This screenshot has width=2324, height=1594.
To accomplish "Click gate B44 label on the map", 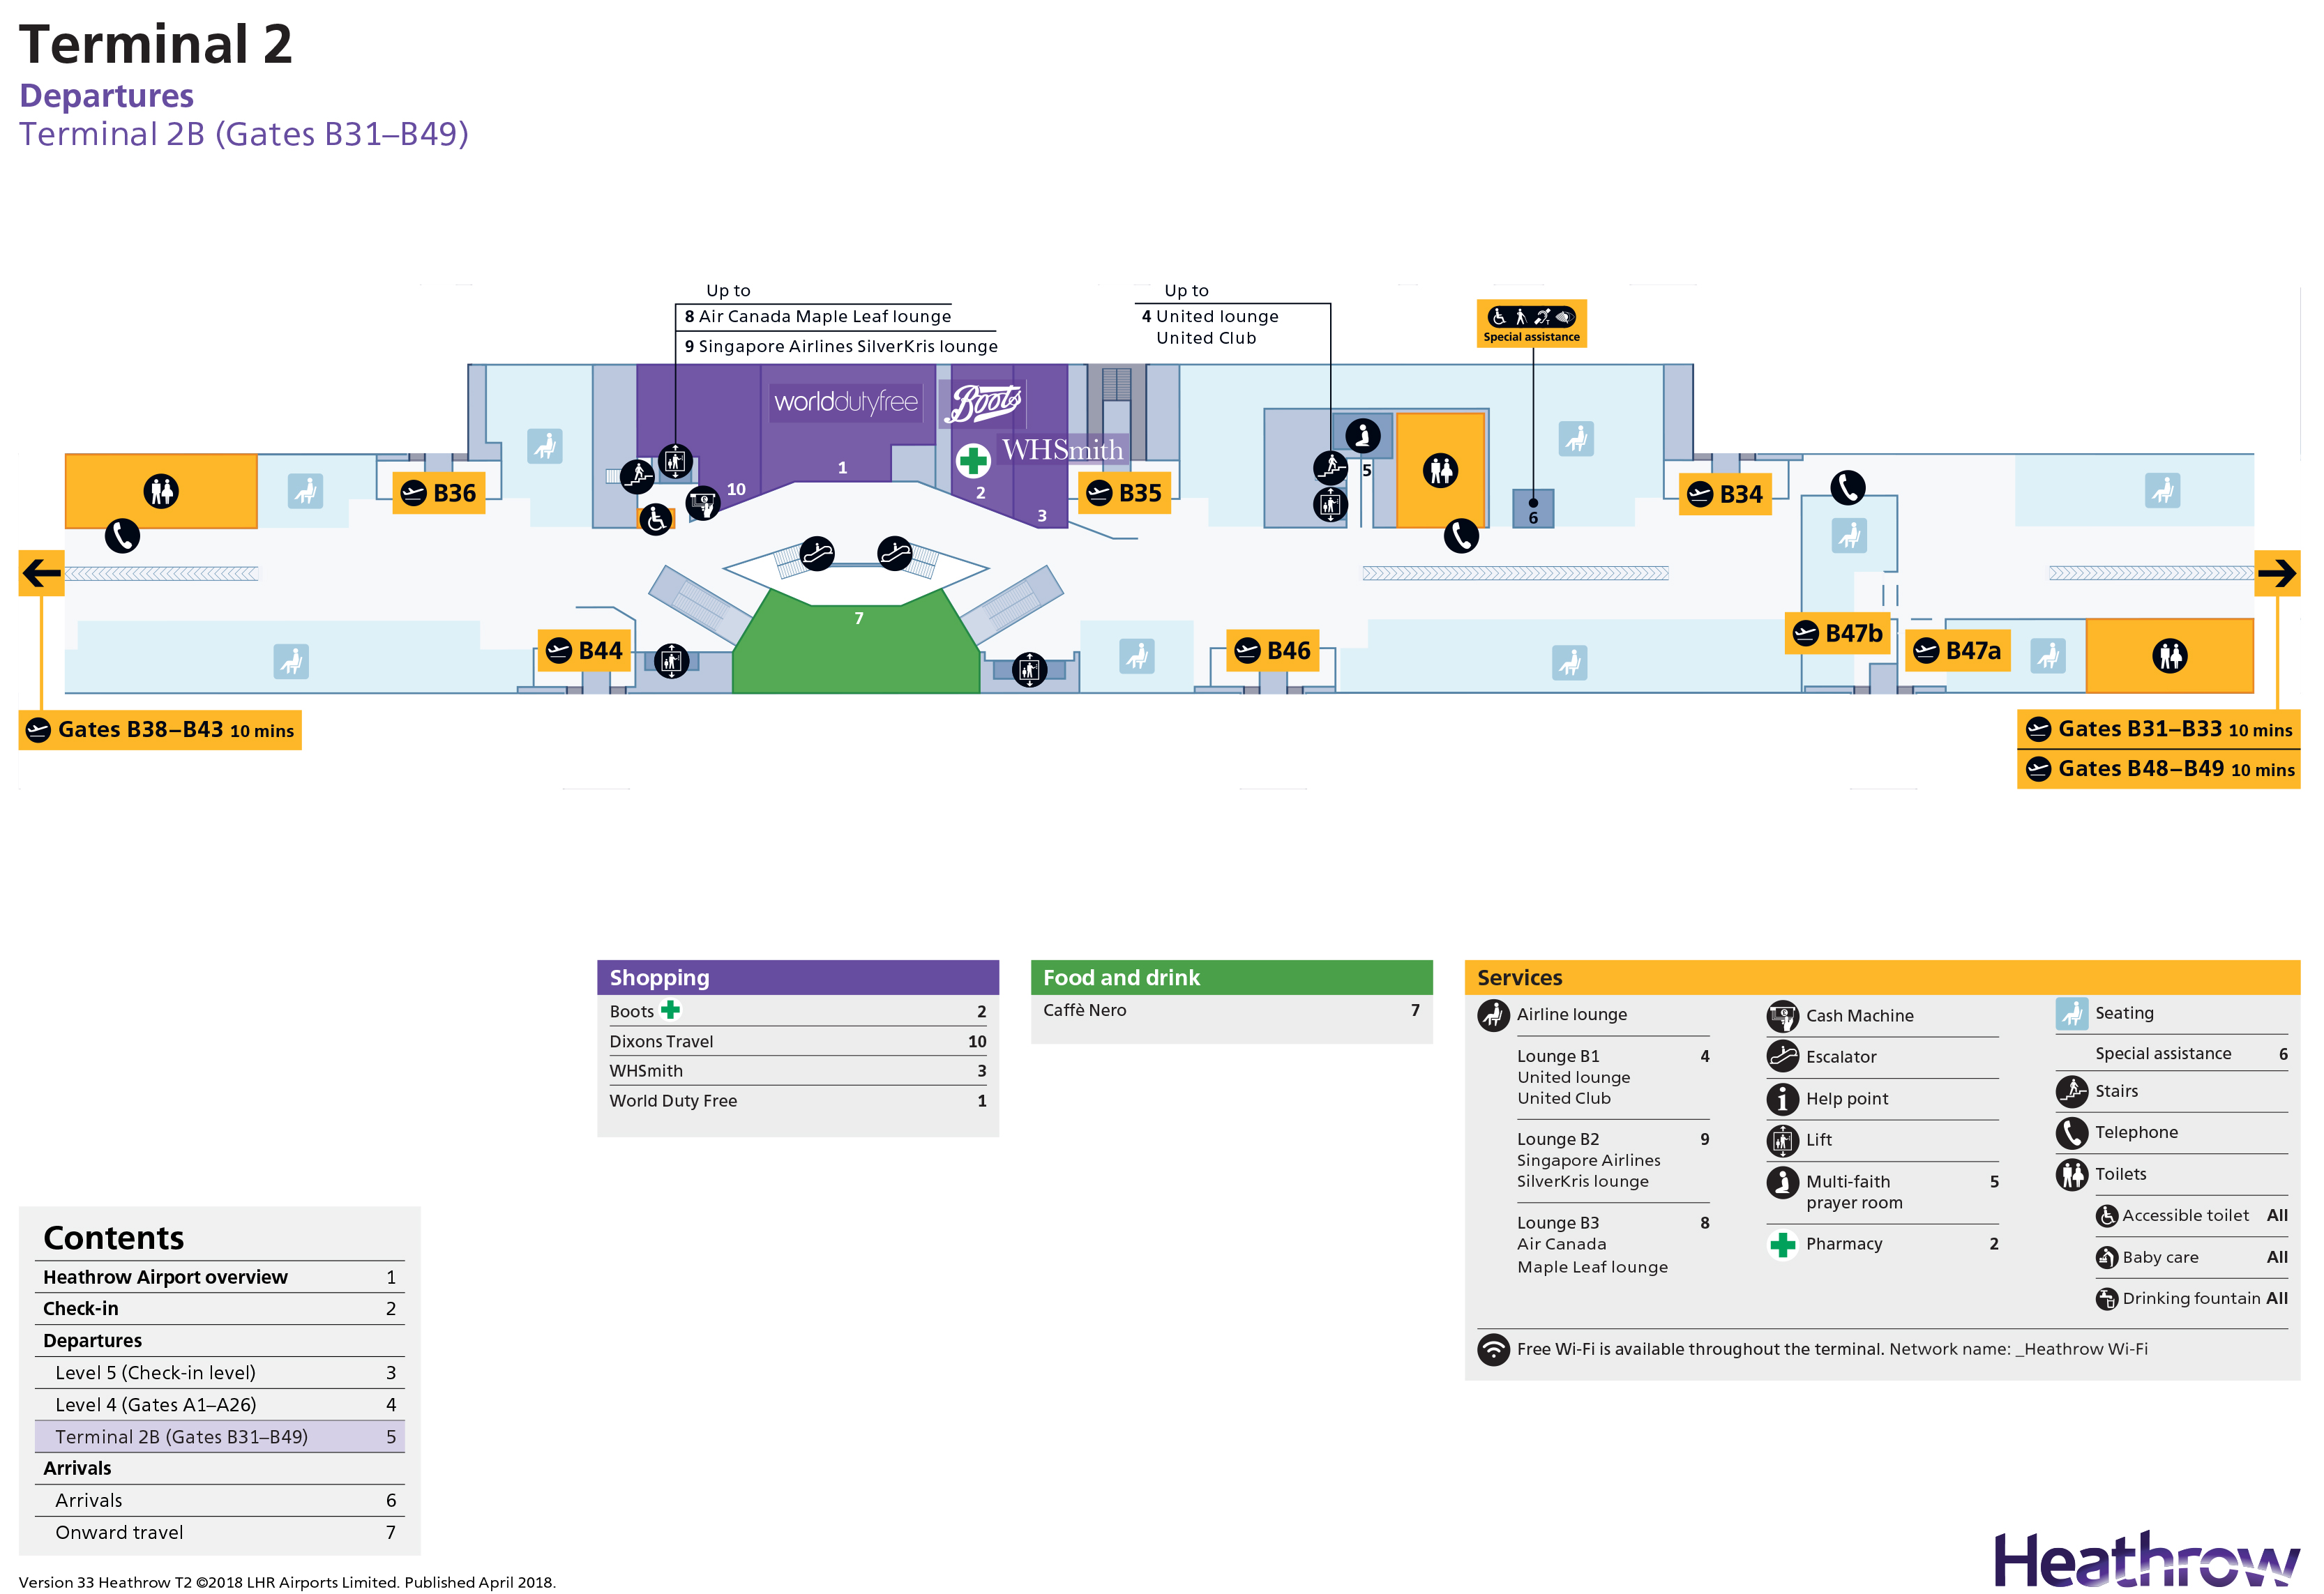I will 585,651.
